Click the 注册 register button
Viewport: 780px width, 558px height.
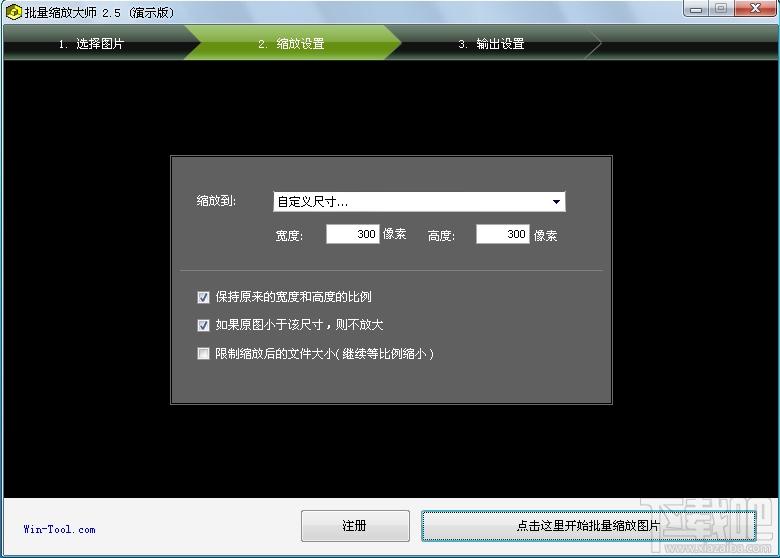(355, 526)
